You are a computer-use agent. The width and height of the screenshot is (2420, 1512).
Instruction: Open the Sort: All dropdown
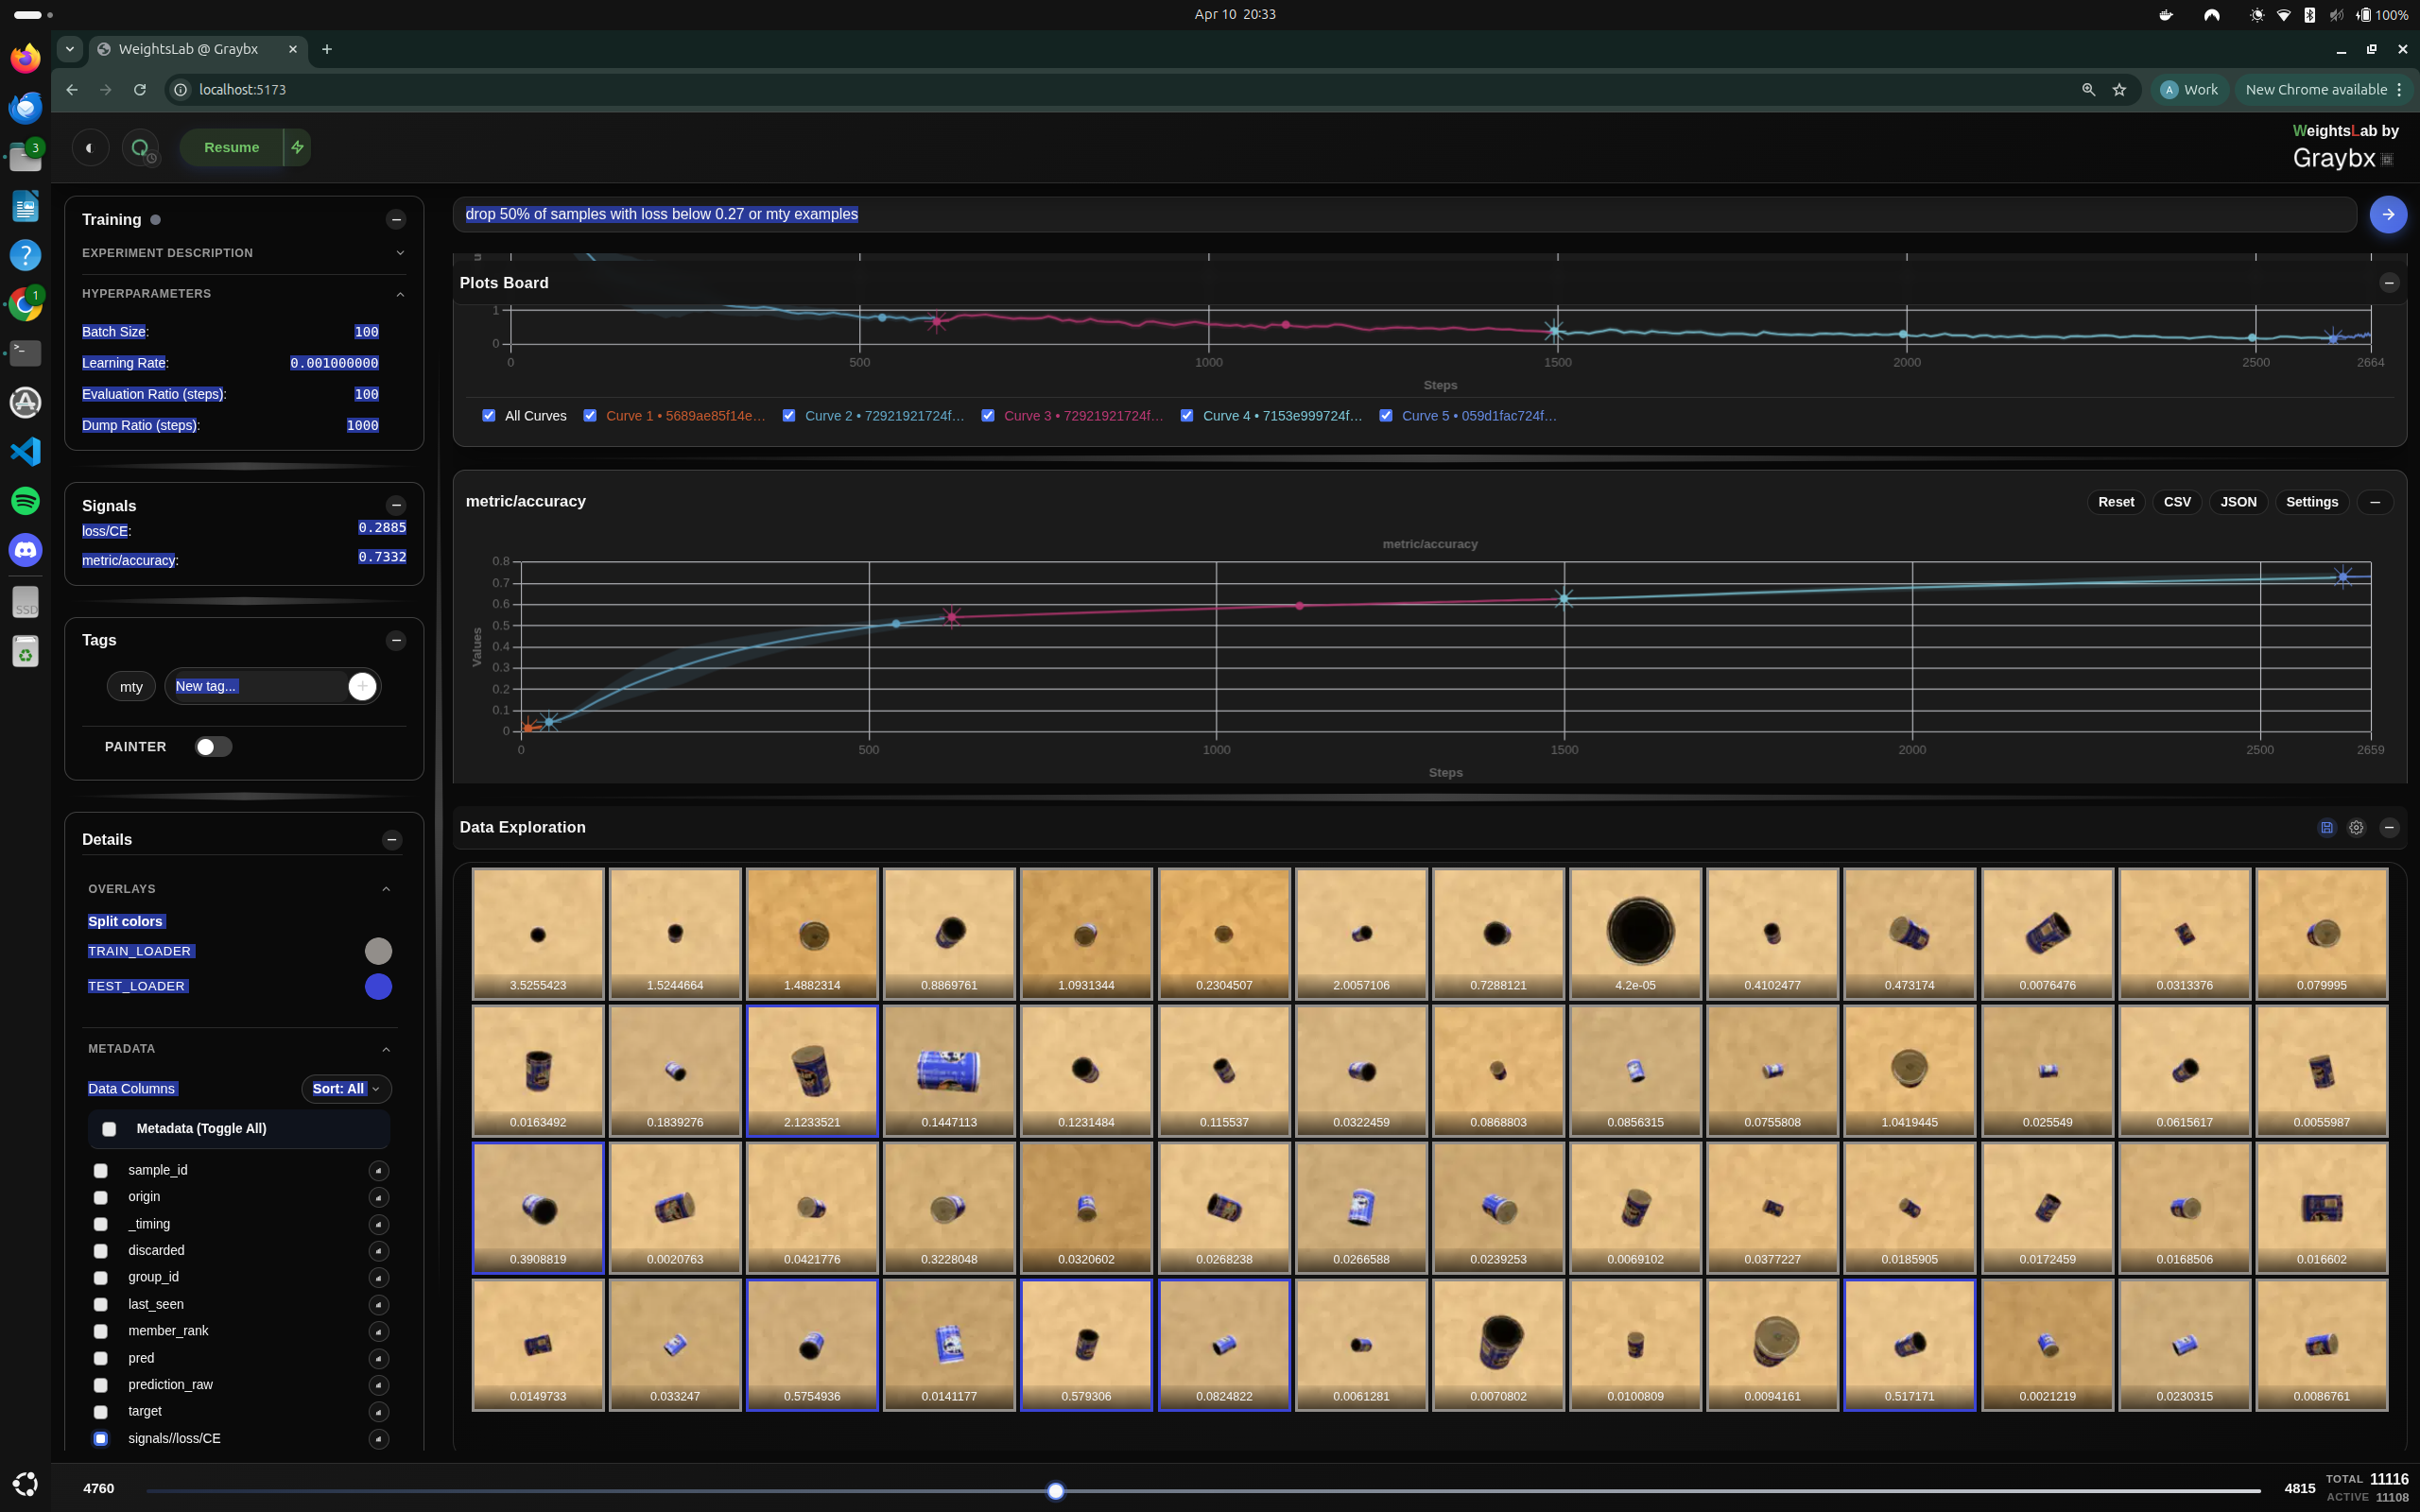pyautogui.click(x=345, y=1088)
